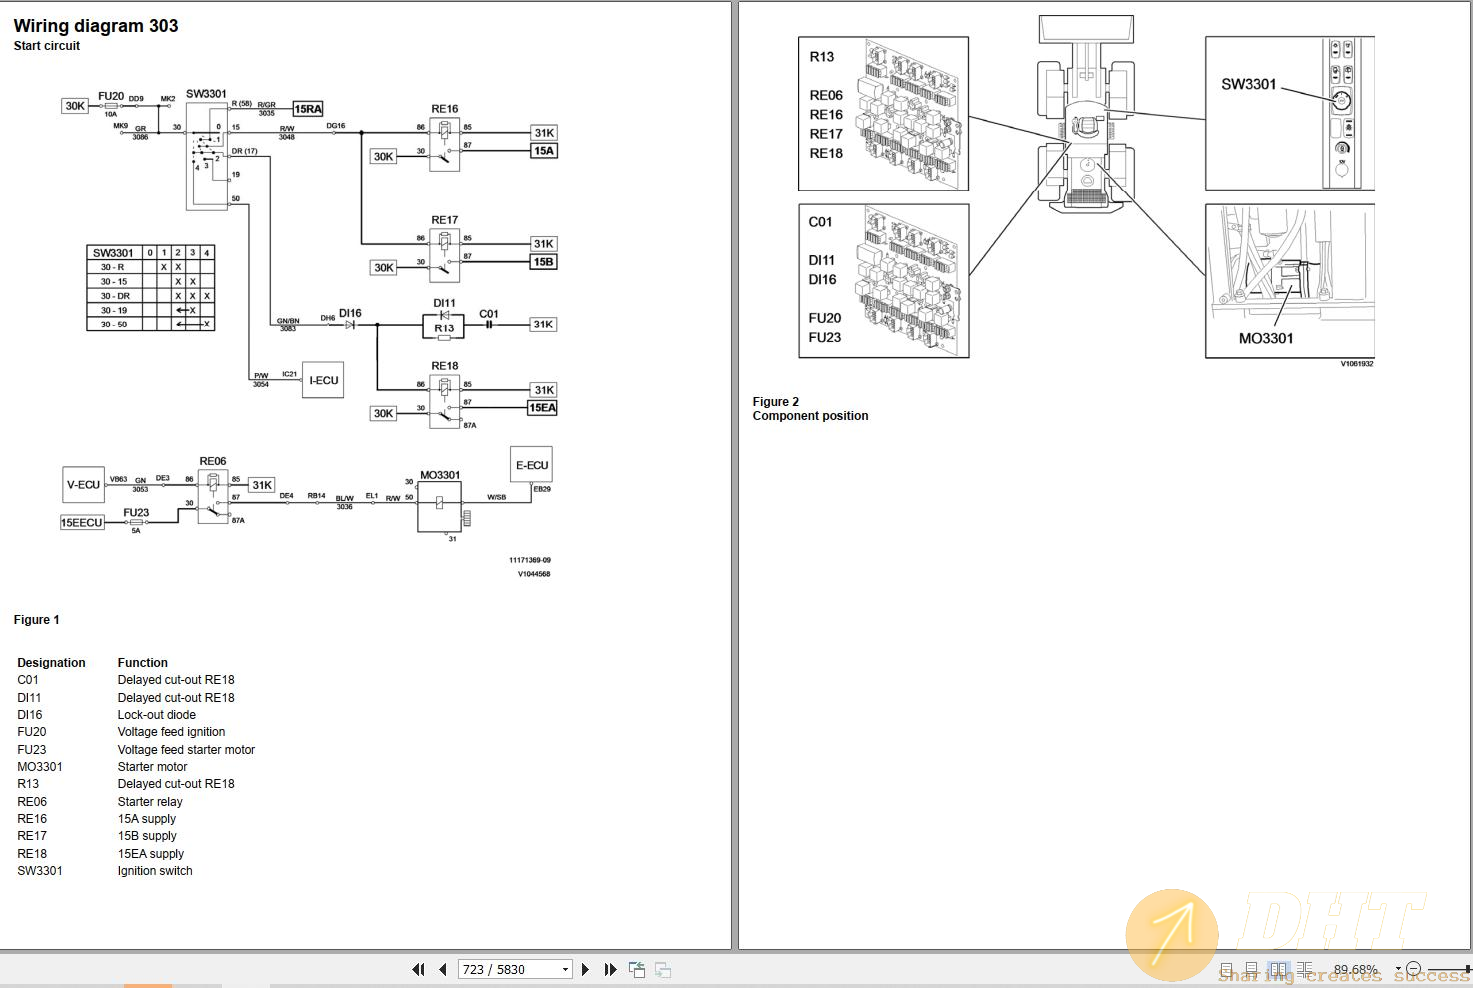Click the C01 designation in table
Image resolution: width=1473 pixels, height=988 pixels.
tap(28, 680)
